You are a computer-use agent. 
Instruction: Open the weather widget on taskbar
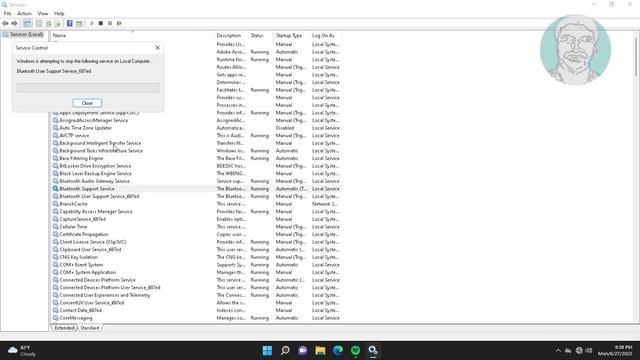tap(22, 351)
